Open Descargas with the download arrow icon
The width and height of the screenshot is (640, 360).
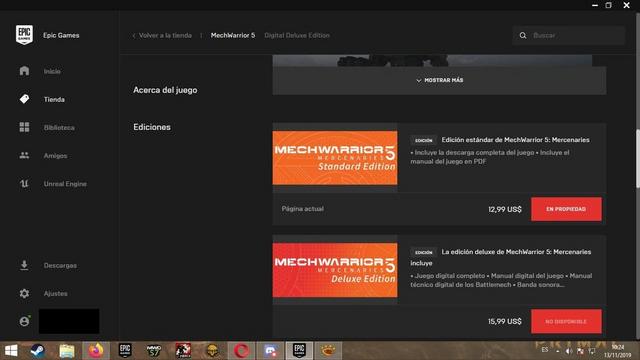(x=24, y=265)
